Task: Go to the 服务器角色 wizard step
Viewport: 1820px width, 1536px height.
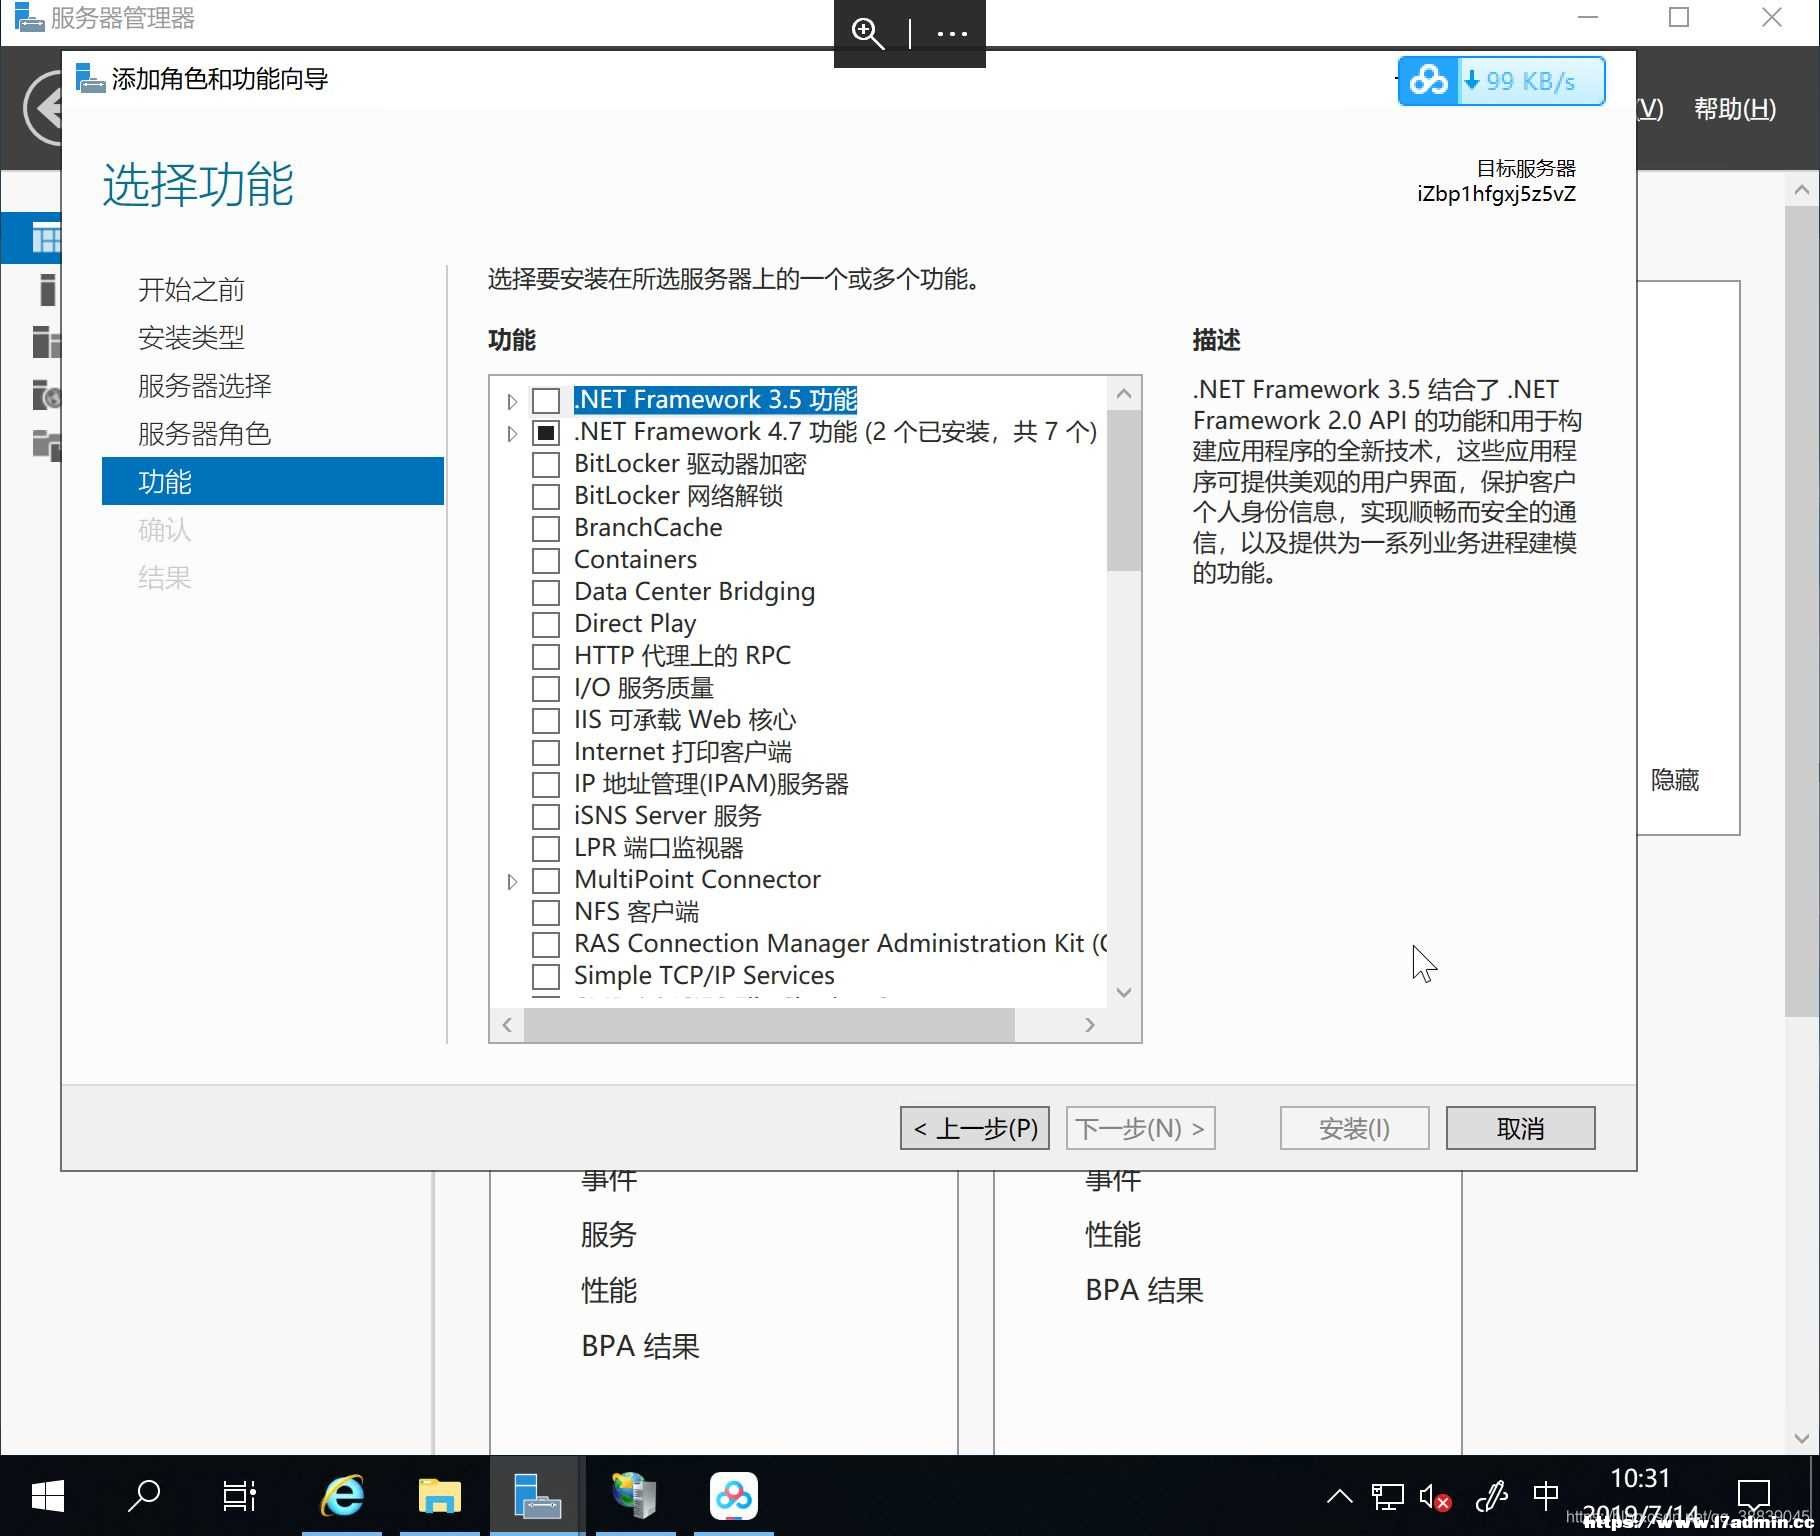Action: tap(205, 434)
